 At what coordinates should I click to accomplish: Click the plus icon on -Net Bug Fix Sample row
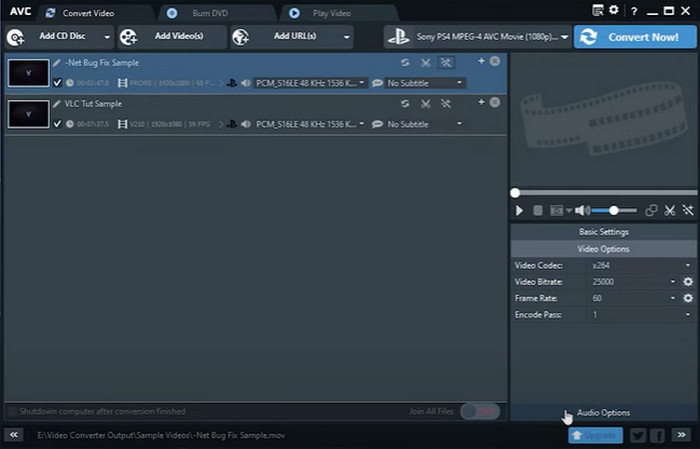(x=481, y=61)
